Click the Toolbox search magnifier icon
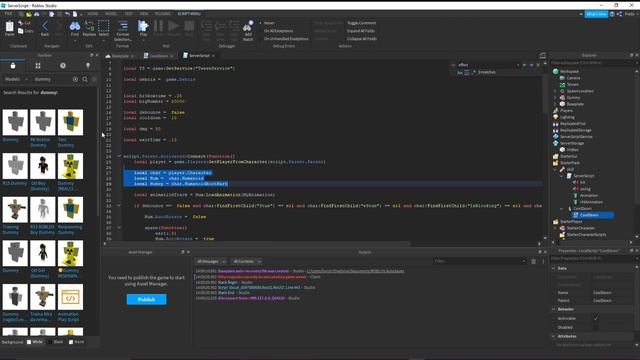This screenshot has height=360, width=640. (85, 79)
